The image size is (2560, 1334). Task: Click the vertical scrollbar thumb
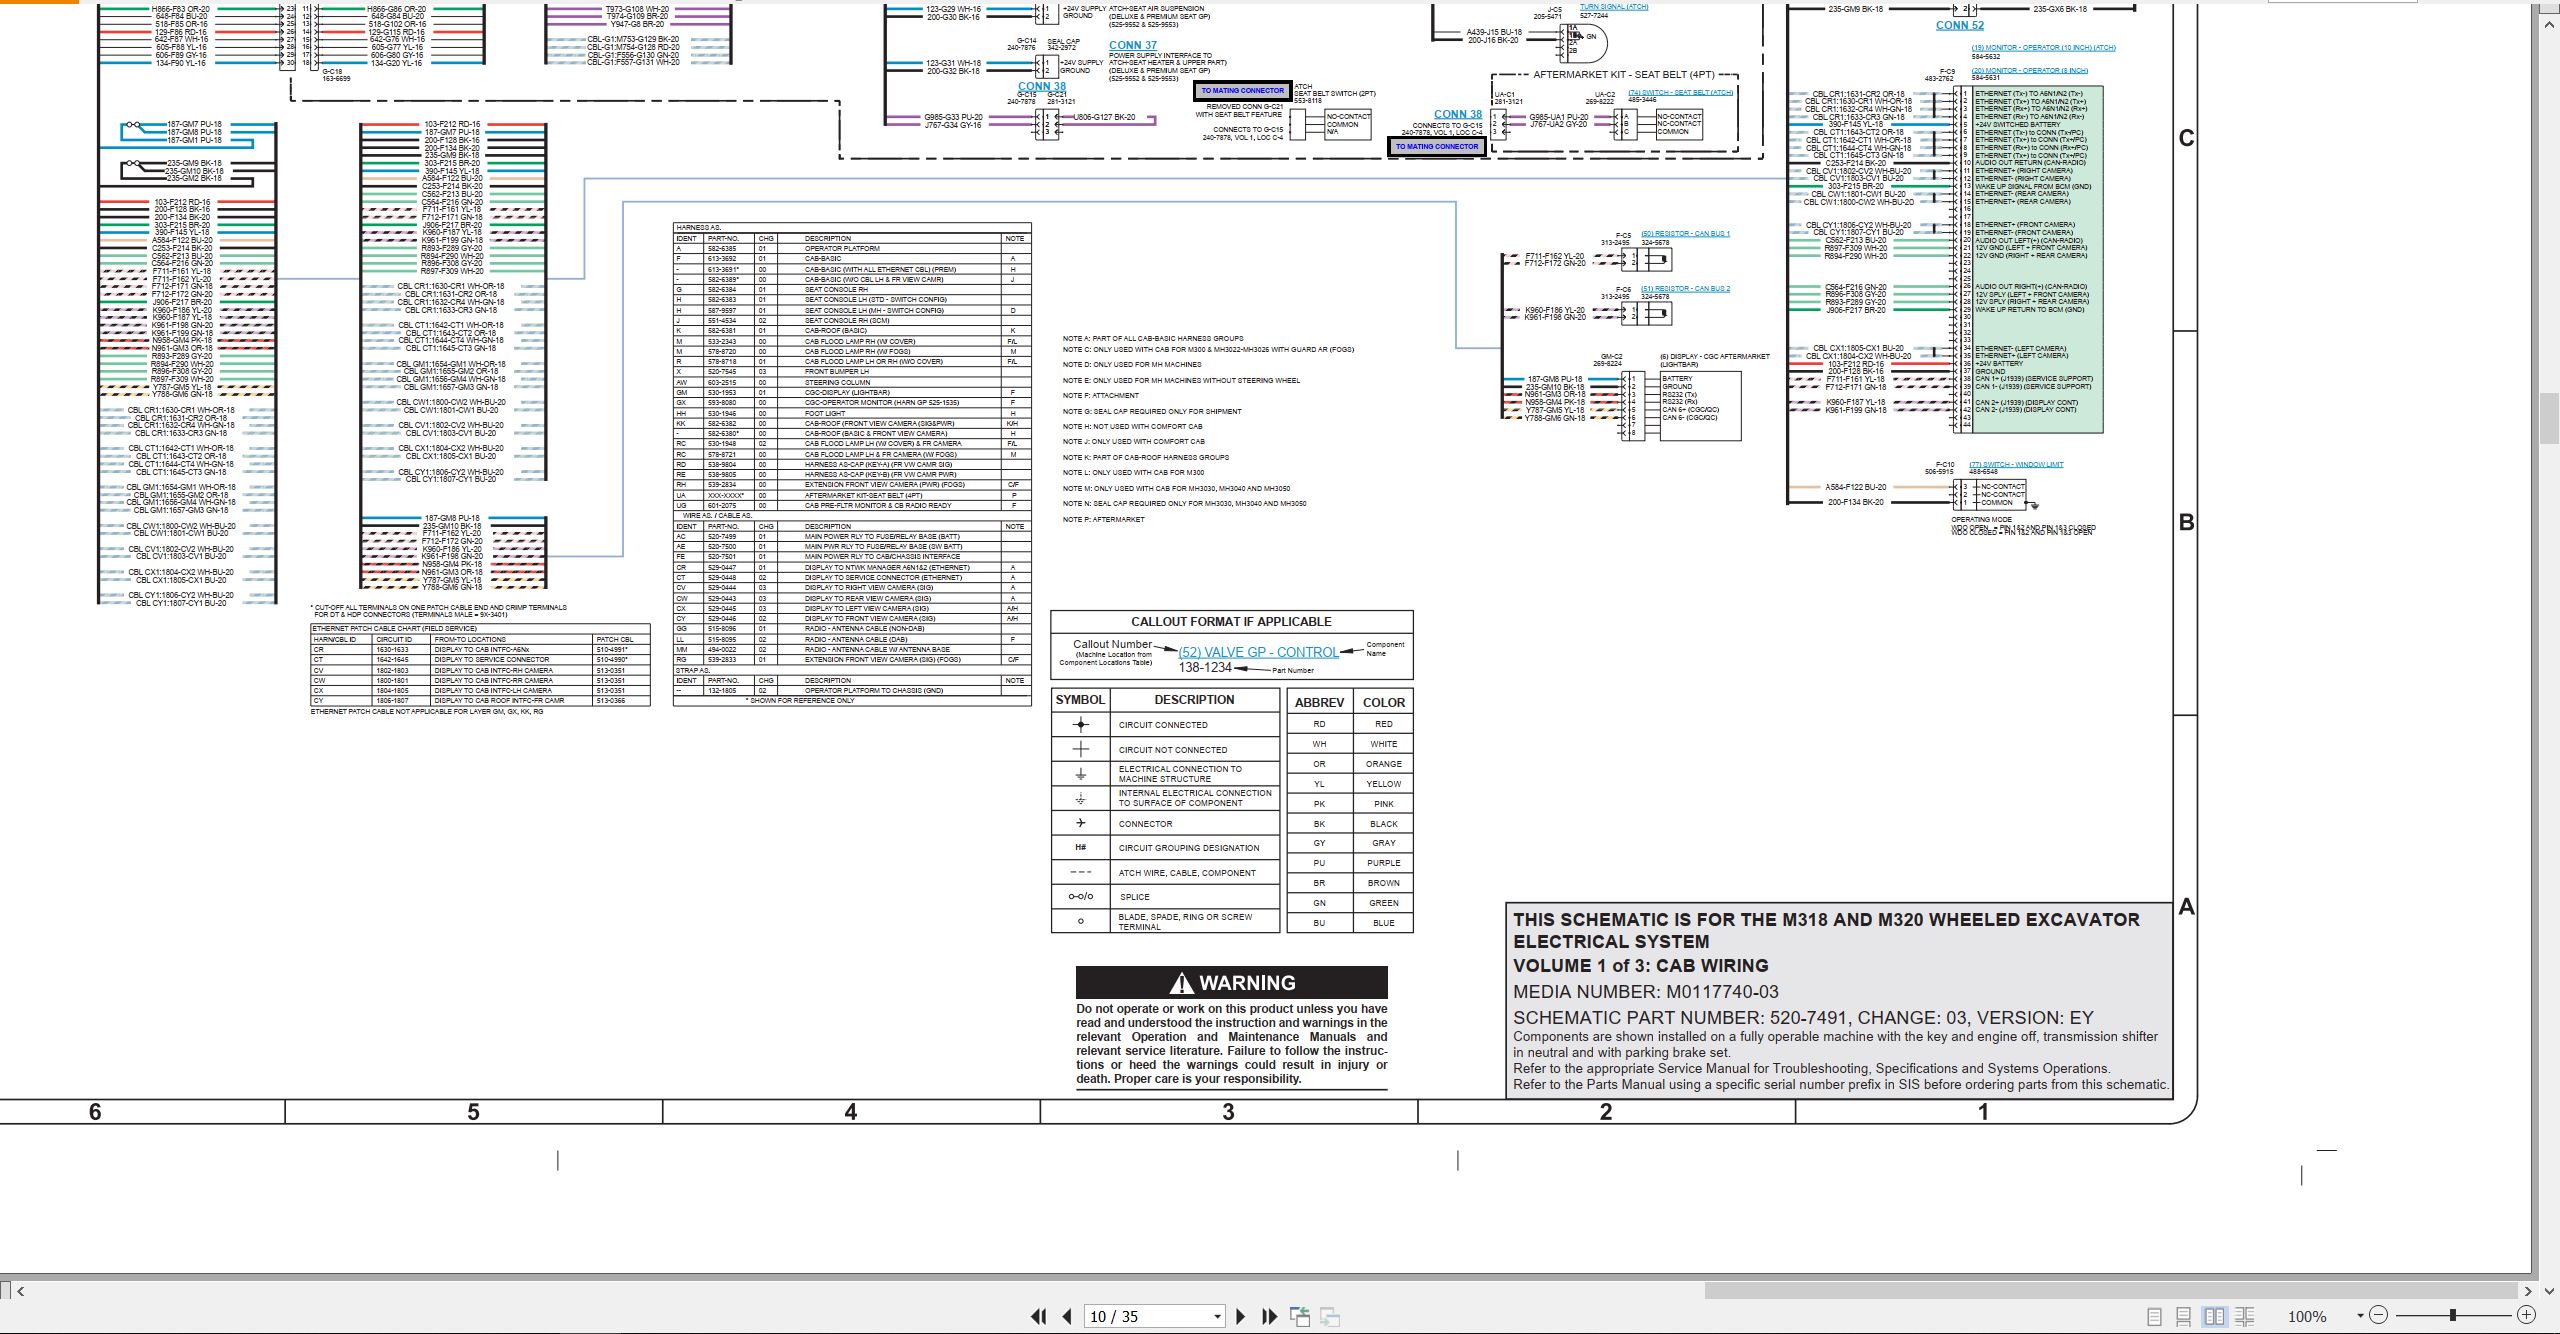2551,418
